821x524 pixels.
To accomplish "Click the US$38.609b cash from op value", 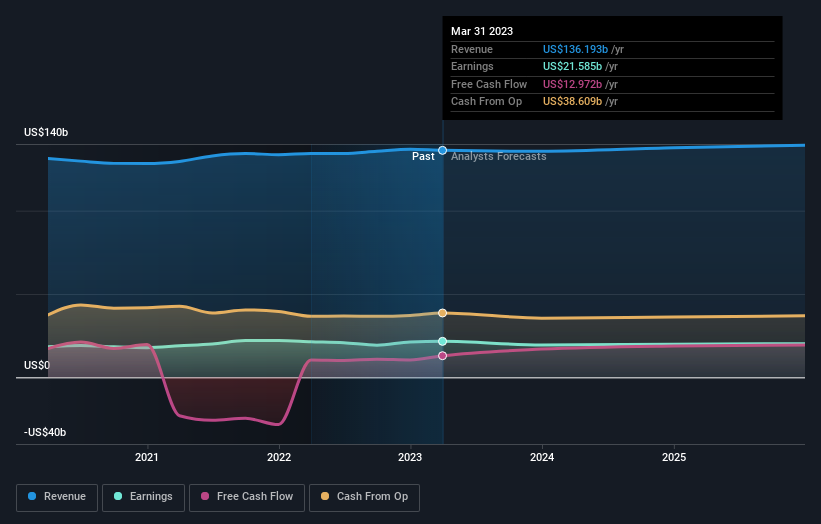I will tap(572, 102).
